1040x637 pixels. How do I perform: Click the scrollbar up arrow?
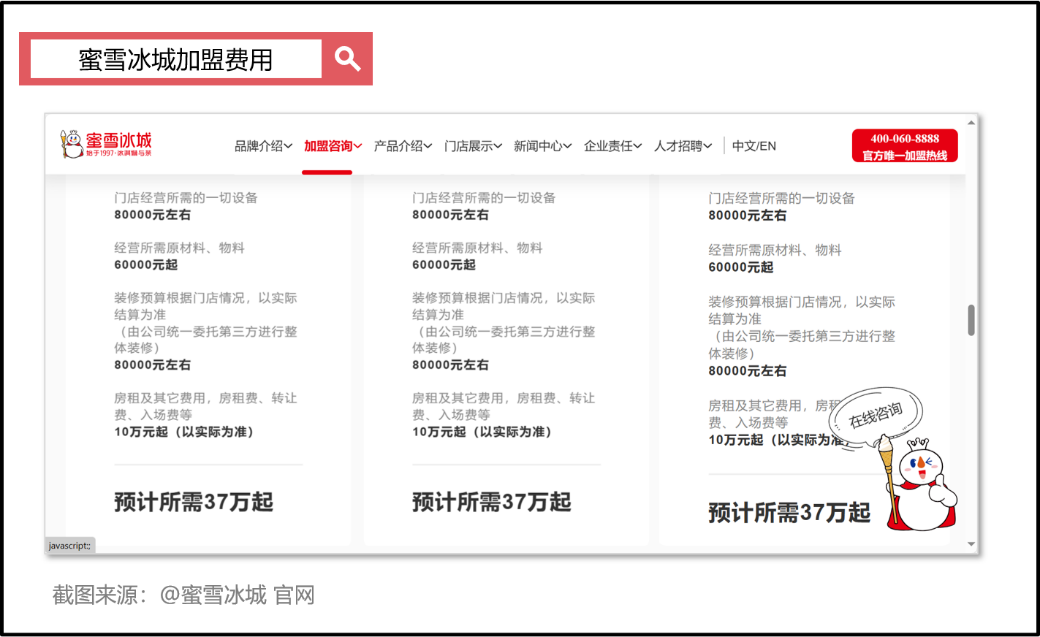tap(970, 123)
